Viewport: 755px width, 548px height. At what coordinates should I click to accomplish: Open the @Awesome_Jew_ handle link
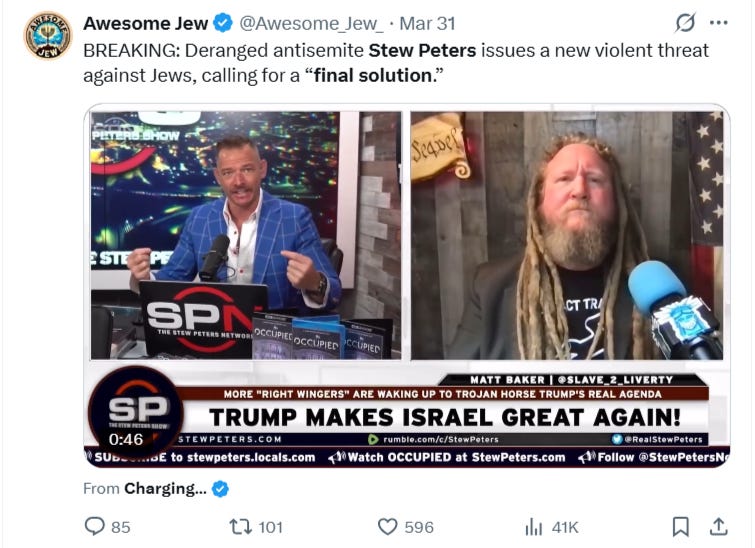pos(312,23)
